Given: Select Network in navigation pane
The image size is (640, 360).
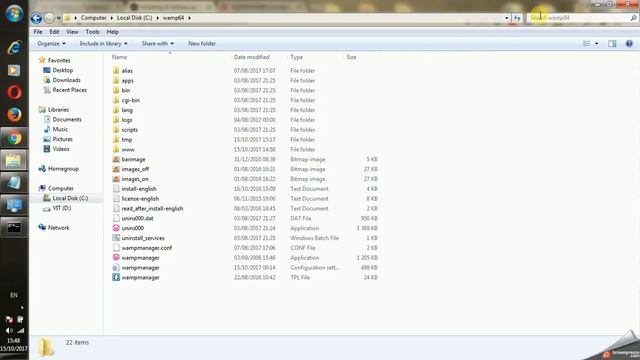Looking at the screenshot, I should (58, 228).
